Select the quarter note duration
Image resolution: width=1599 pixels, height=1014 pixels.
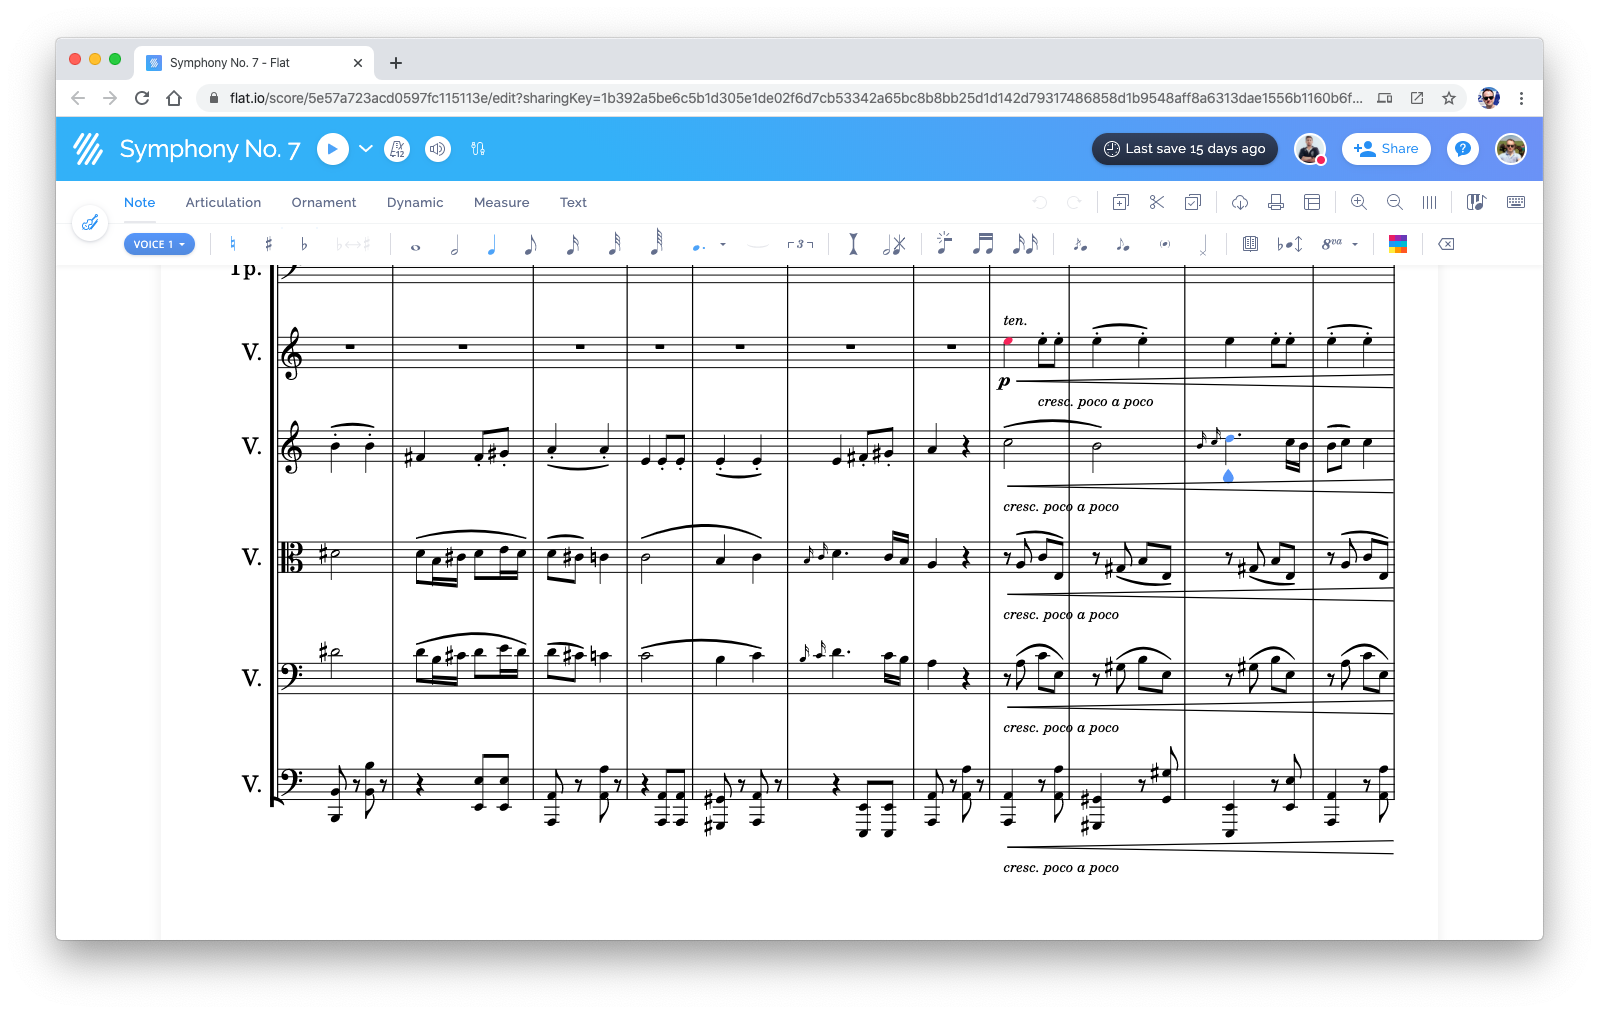coord(491,244)
